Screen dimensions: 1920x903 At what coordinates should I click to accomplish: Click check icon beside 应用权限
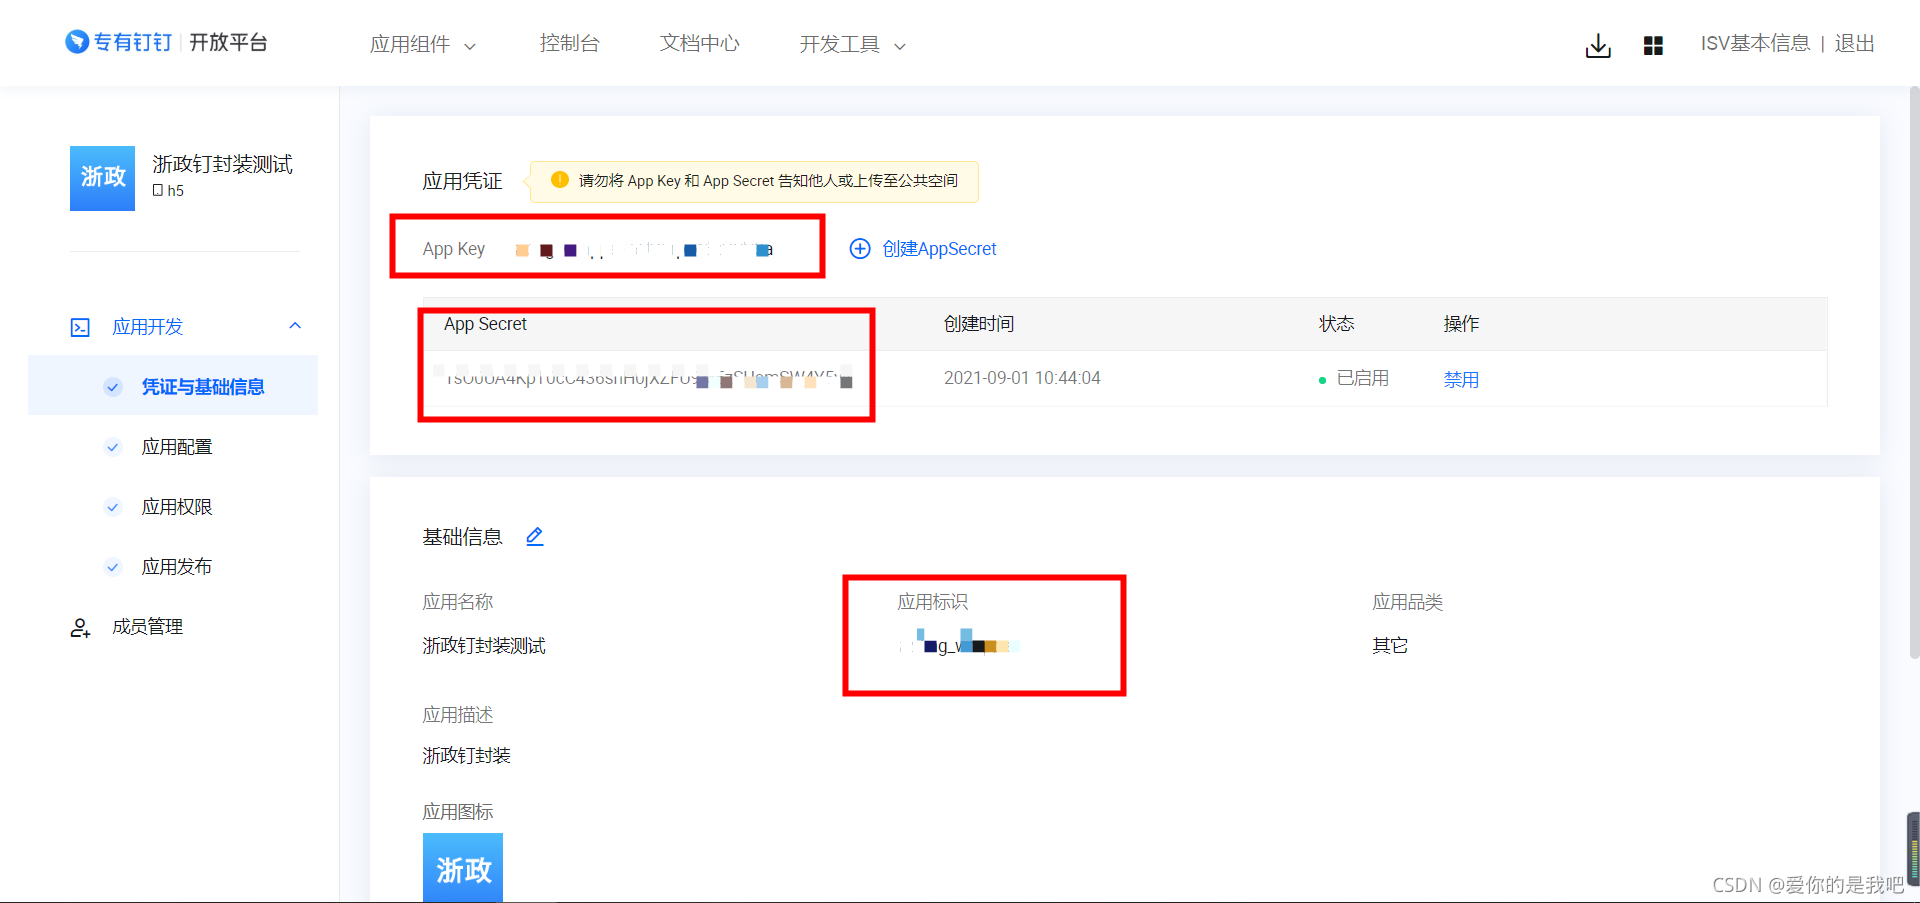pyautogui.click(x=113, y=507)
